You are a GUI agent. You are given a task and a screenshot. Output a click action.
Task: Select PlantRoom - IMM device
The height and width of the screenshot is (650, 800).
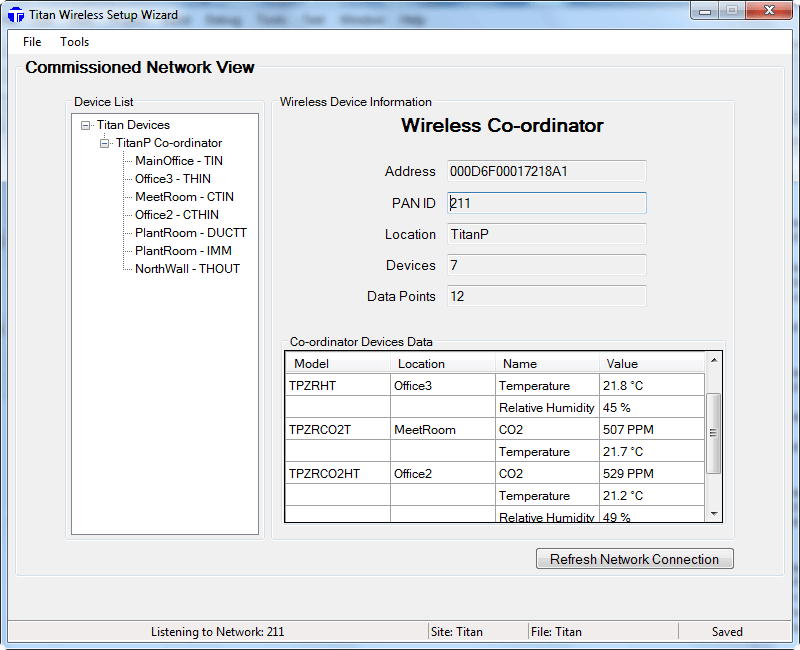point(183,251)
